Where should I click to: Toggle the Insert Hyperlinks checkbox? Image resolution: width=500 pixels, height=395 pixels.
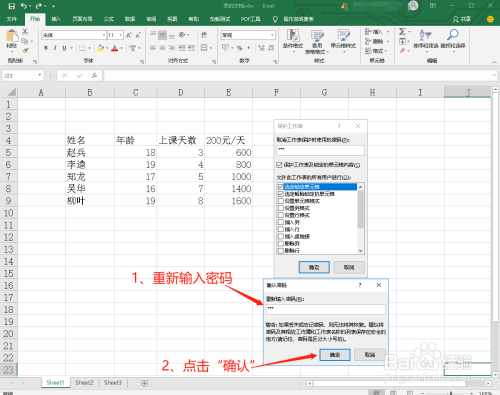pyautogui.click(x=281, y=236)
